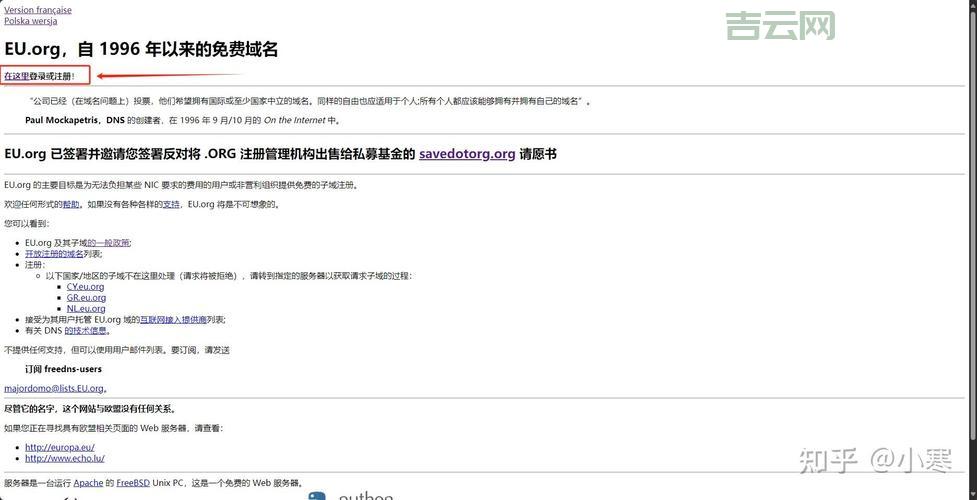This screenshot has width=977, height=500.
Task: Click the text 您可以看到：
Action: (26, 223)
